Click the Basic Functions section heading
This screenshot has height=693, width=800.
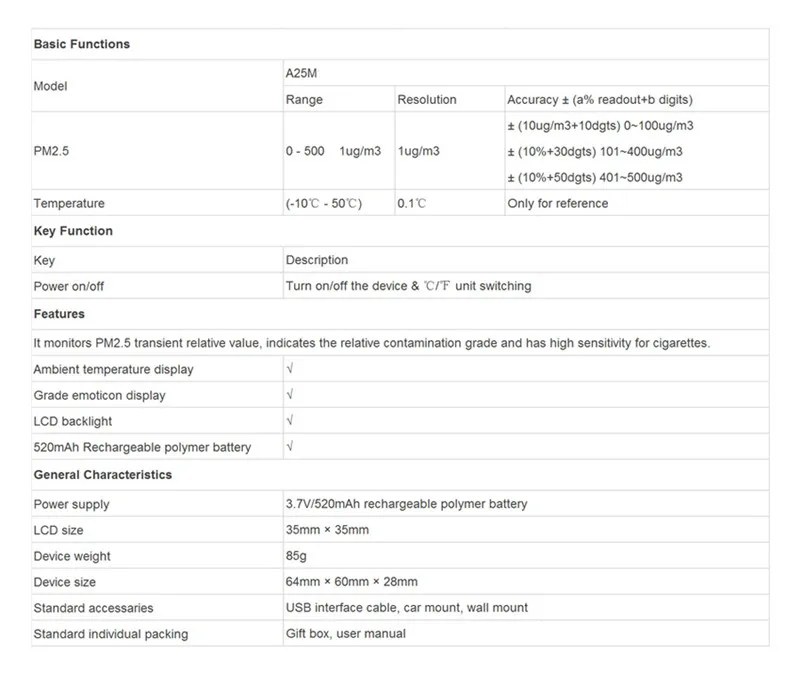click(x=82, y=44)
